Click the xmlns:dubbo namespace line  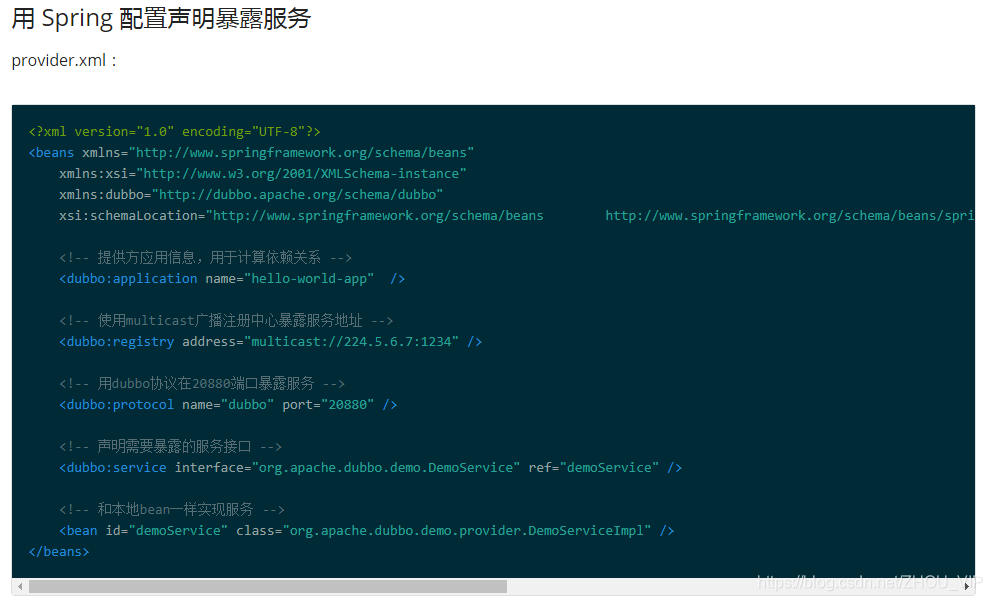pyautogui.click(x=251, y=194)
